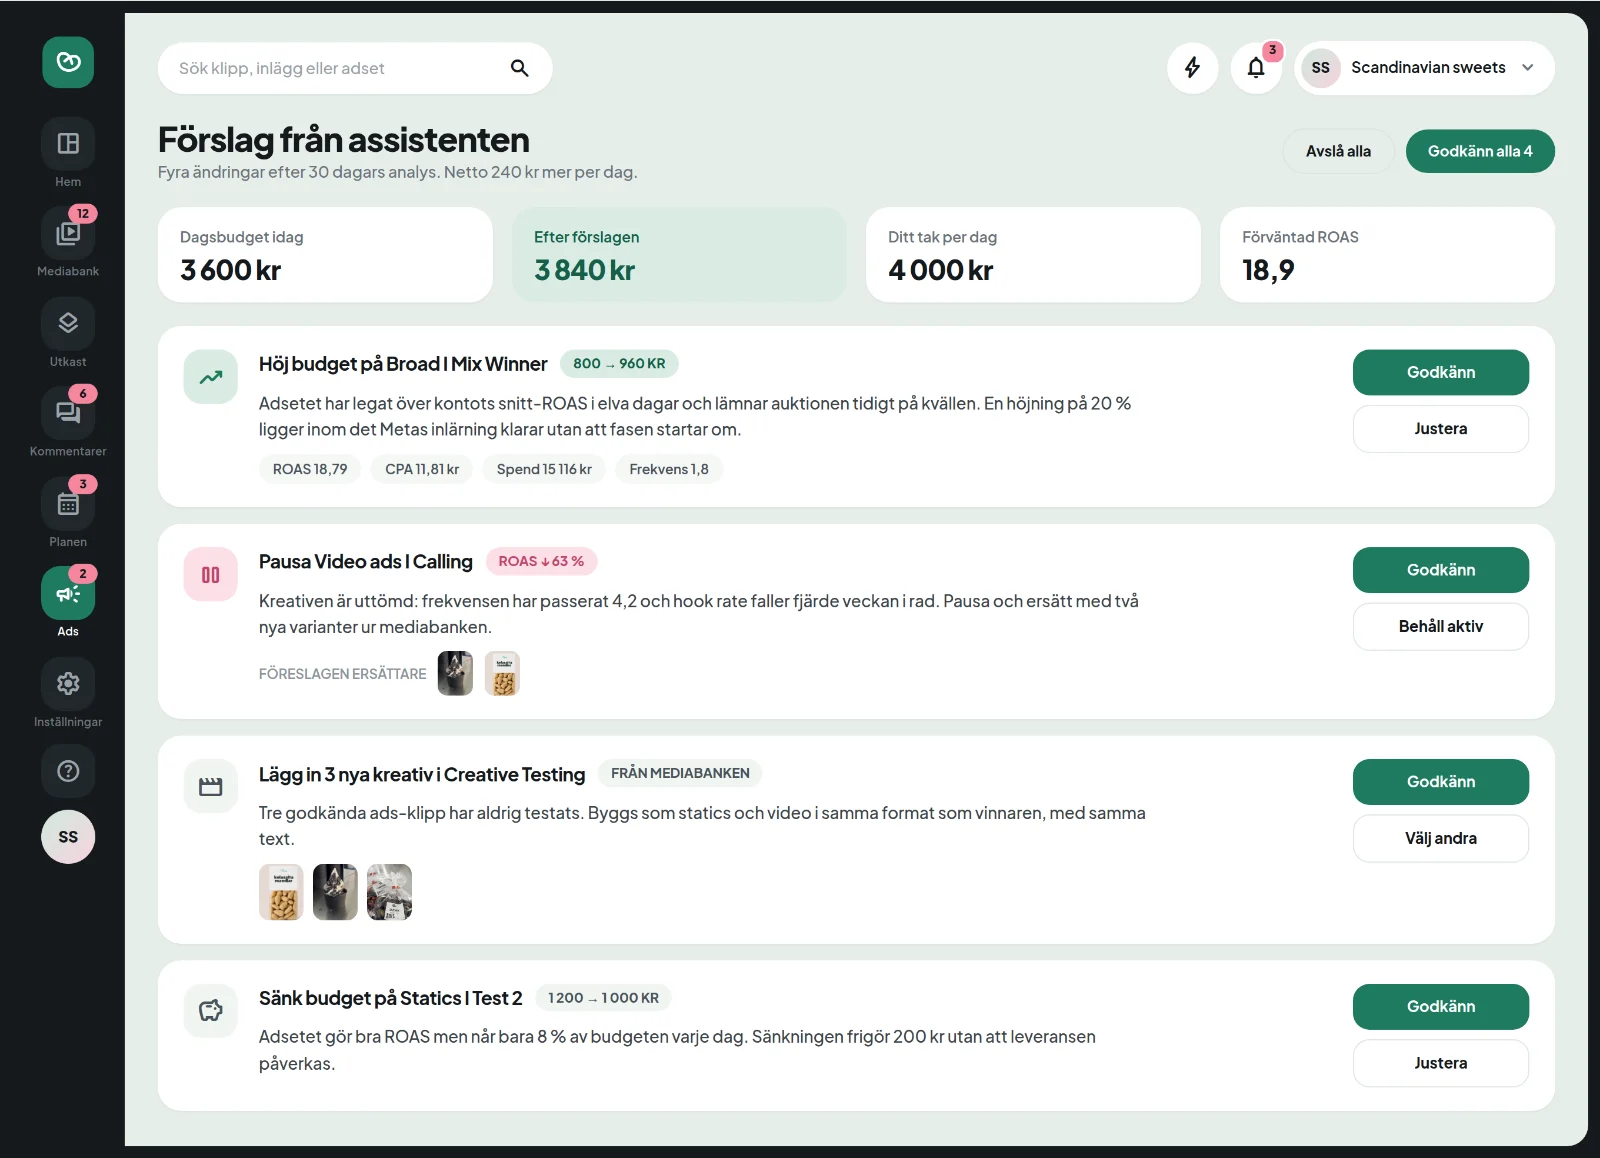
Task: Click the Frekvens 1,8 chip
Action: [x=669, y=469]
